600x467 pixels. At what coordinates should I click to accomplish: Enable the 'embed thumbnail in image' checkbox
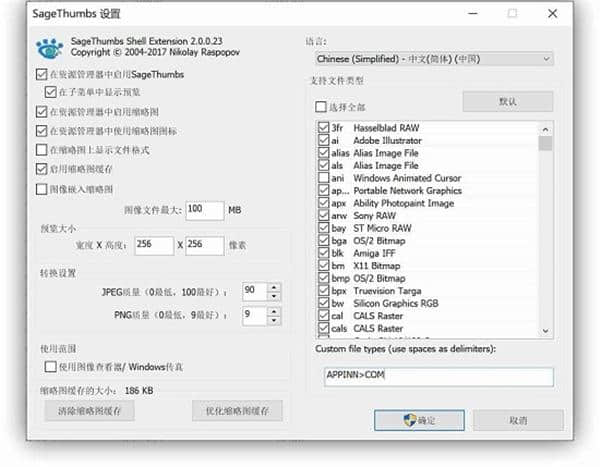[x=41, y=189]
